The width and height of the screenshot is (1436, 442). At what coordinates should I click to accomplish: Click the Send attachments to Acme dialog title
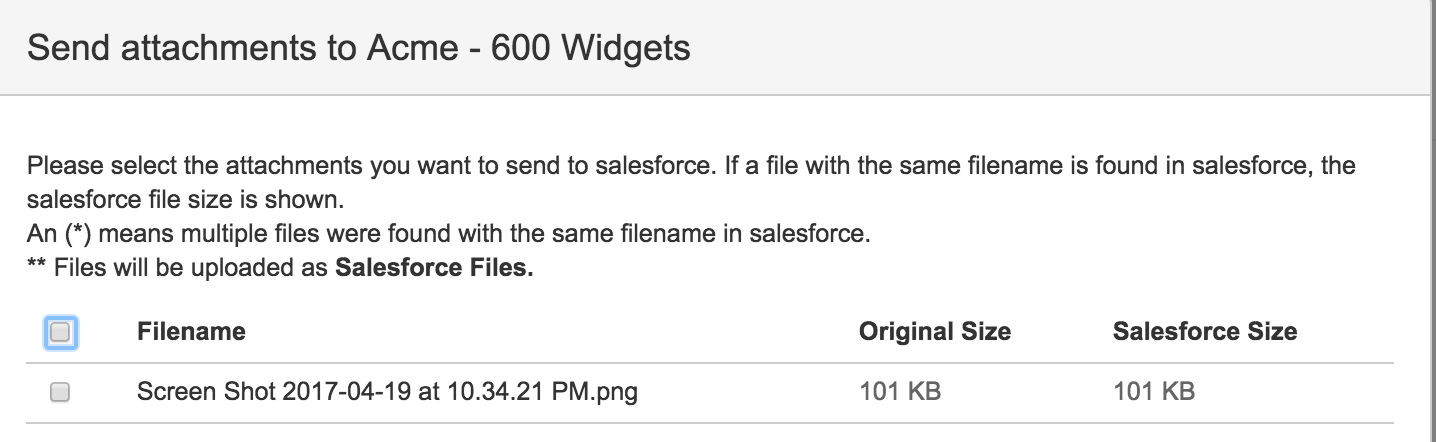(x=358, y=47)
